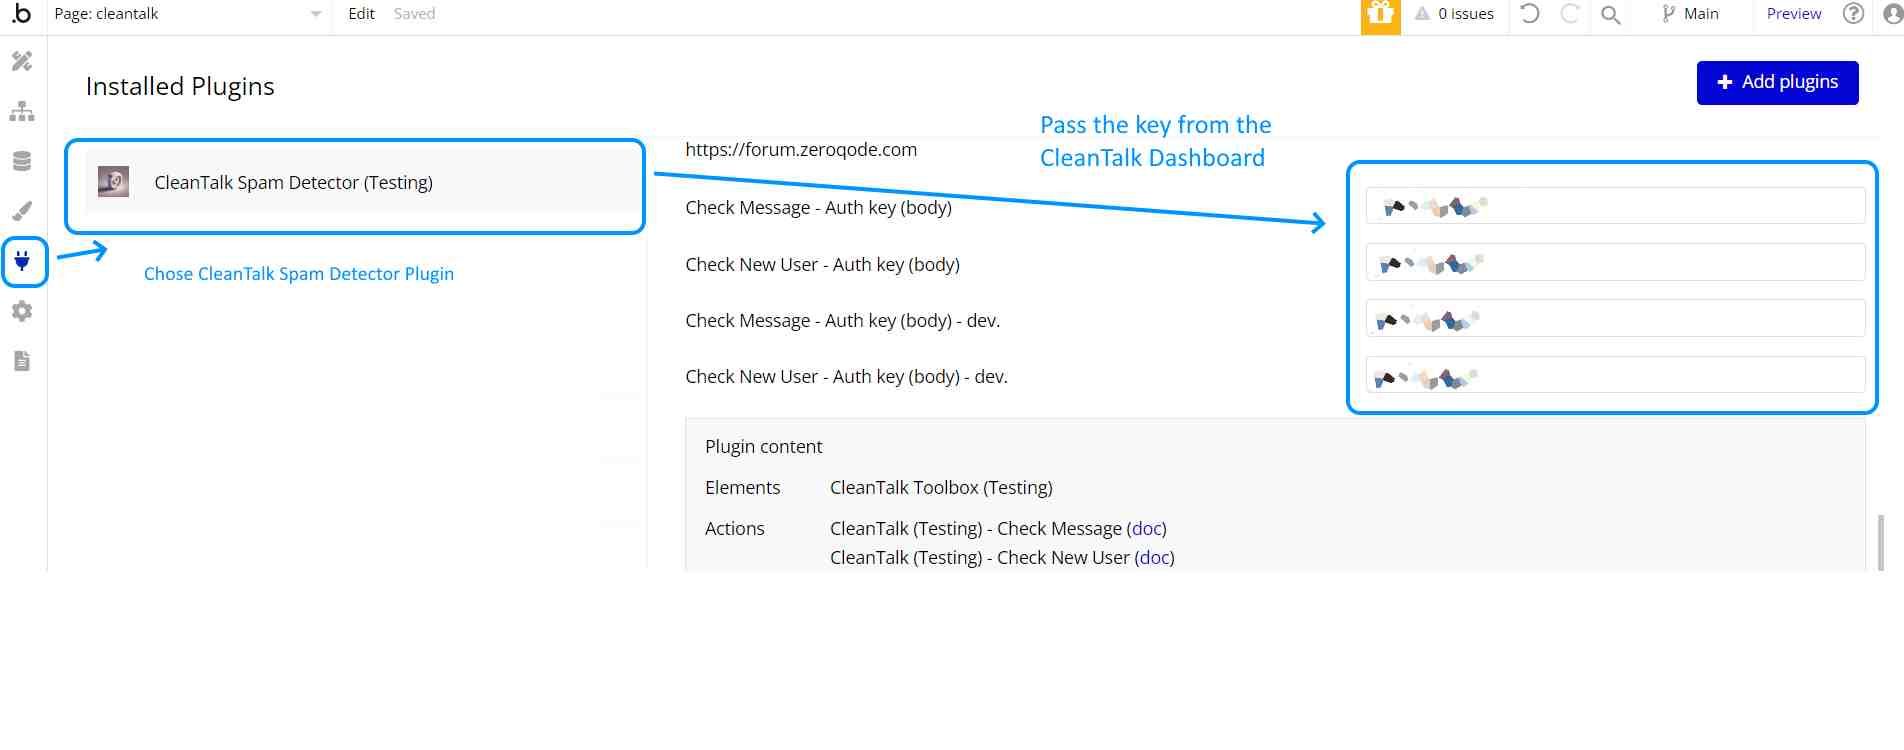Open the Bubble logo home menu
The height and width of the screenshot is (750, 1904).
point(21,14)
